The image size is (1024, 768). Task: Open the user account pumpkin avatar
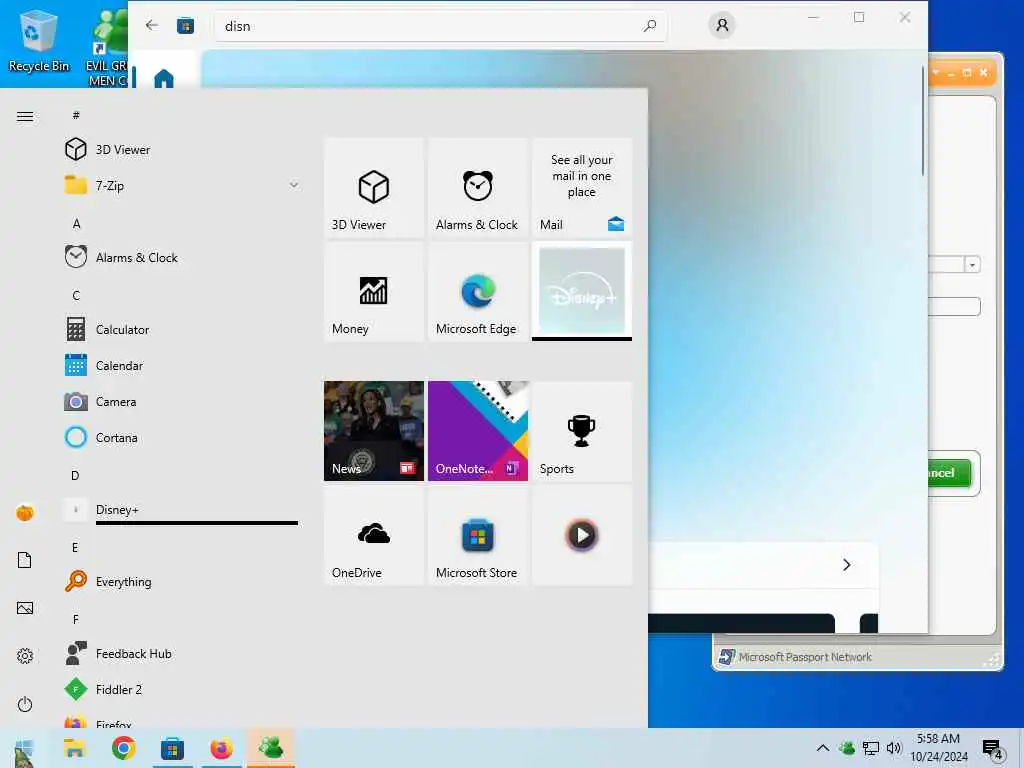[25, 513]
